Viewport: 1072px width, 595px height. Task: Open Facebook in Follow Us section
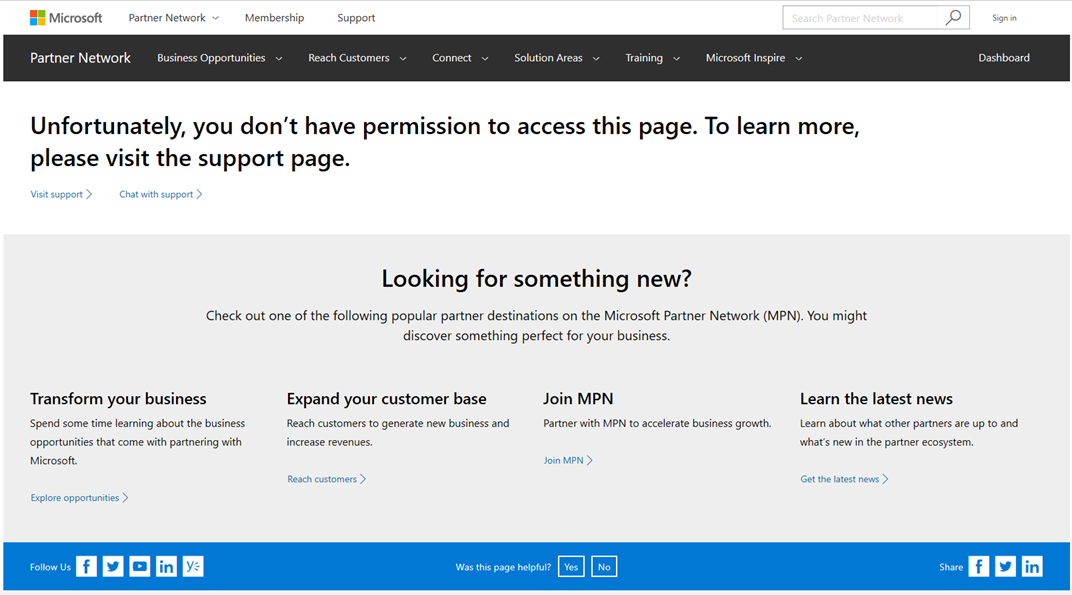[86, 566]
